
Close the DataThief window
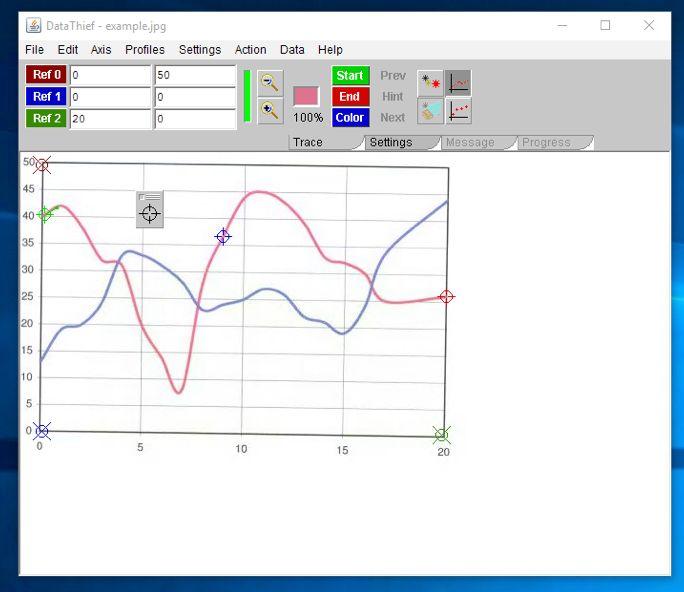pos(649,25)
